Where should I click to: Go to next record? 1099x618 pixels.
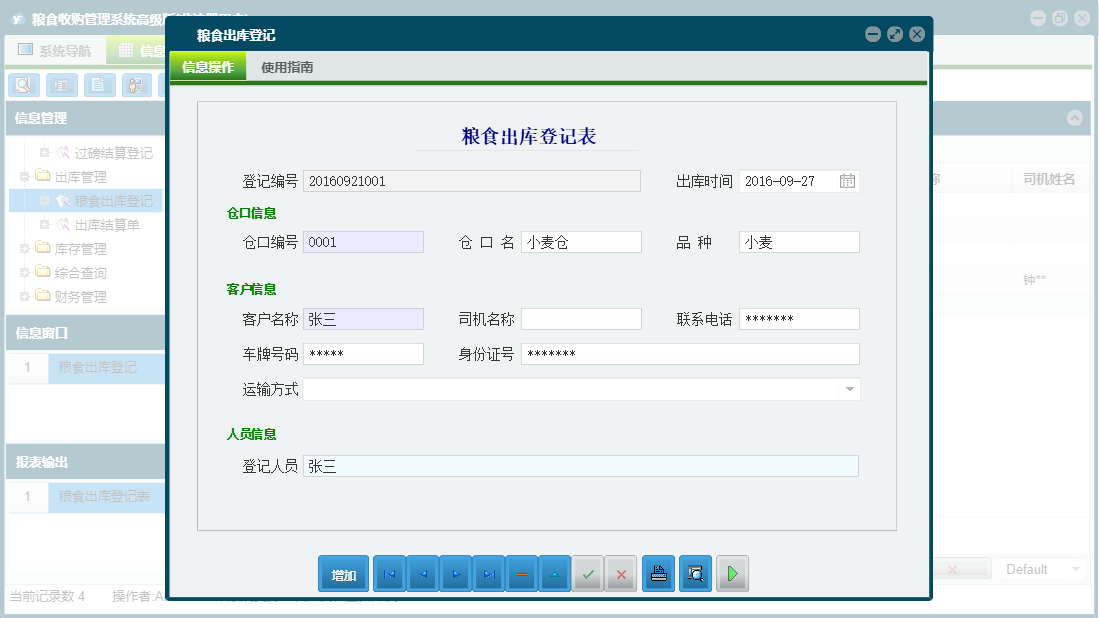click(455, 574)
